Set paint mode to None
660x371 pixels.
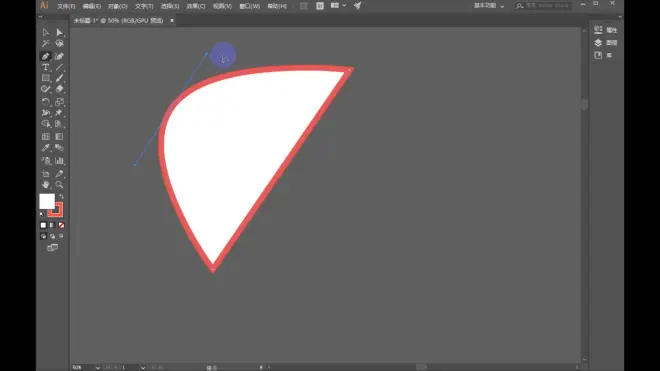[61, 225]
